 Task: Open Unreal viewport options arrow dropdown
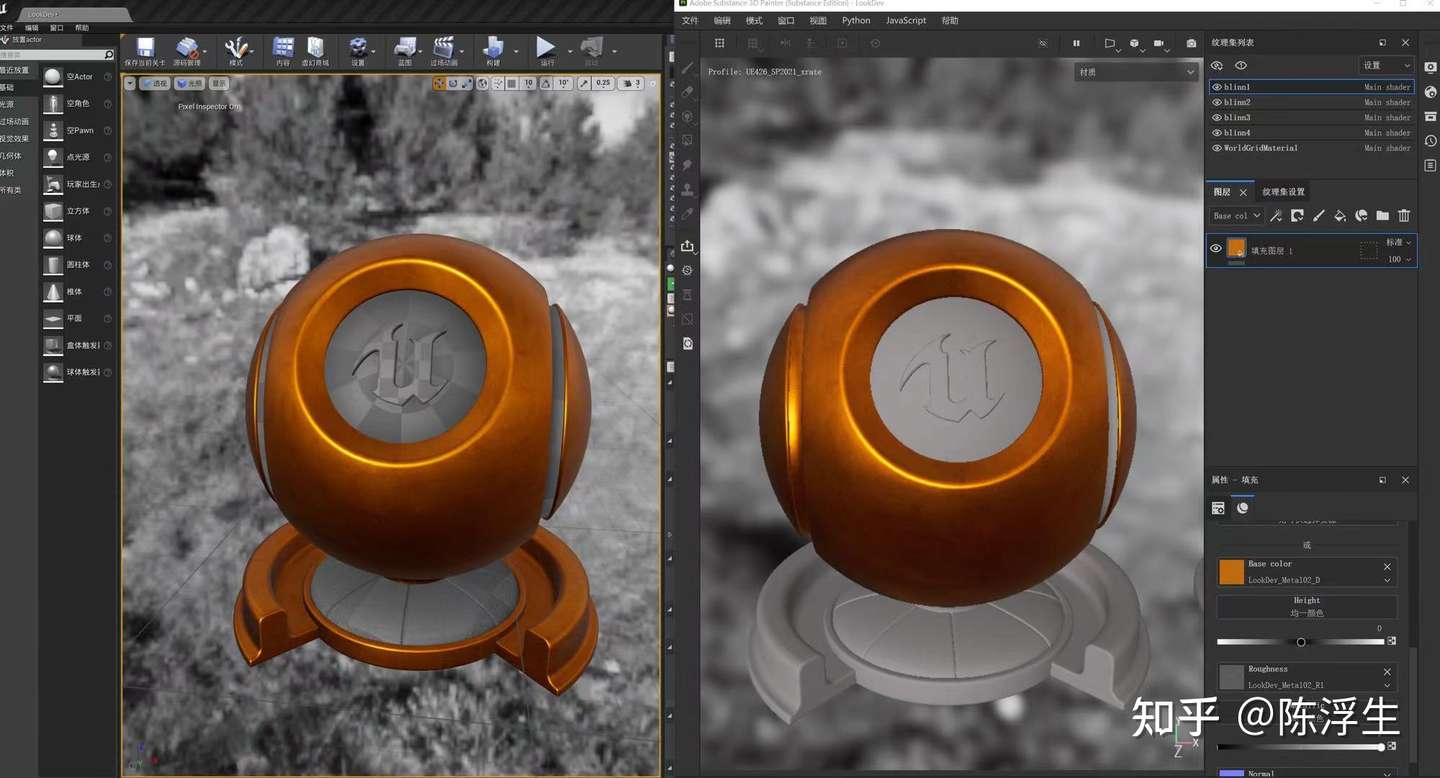130,83
